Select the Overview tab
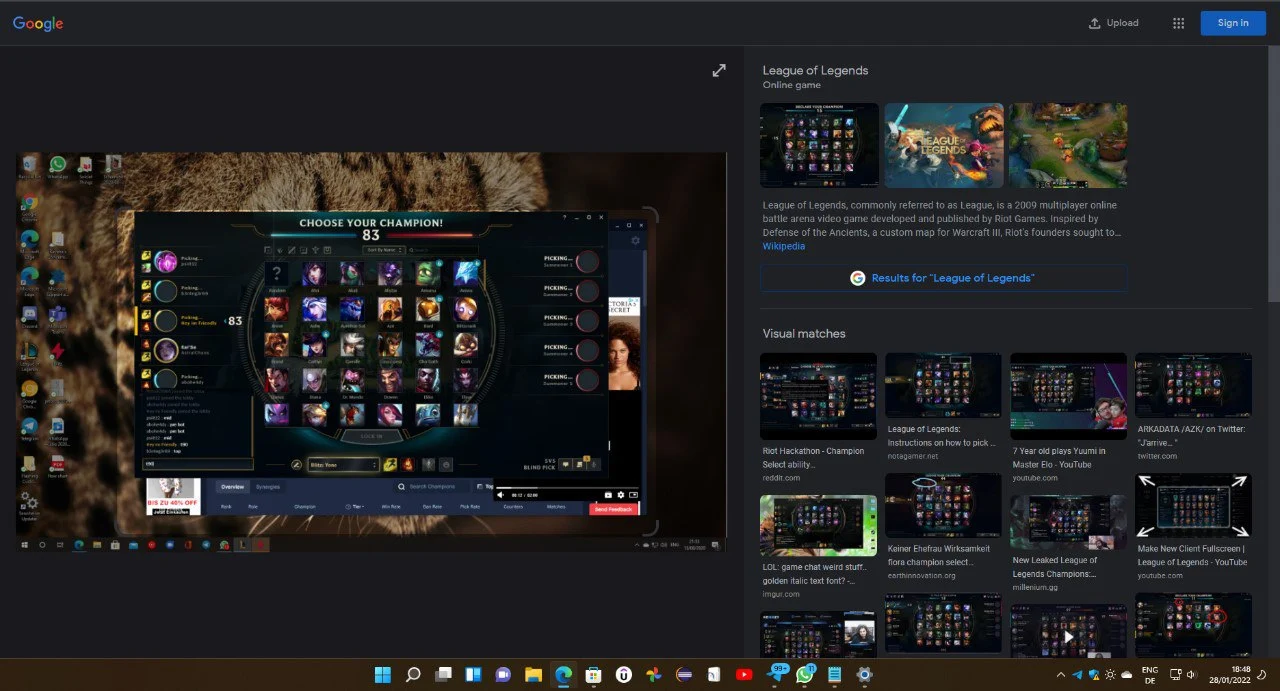Viewport: 1280px width, 691px height. pos(232,487)
